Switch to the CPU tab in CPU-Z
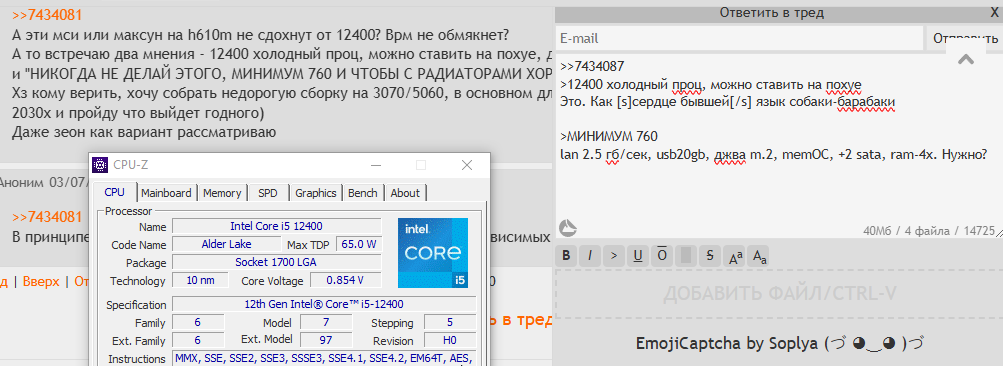This screenshot has height=366, width=1003. (115, 192)
